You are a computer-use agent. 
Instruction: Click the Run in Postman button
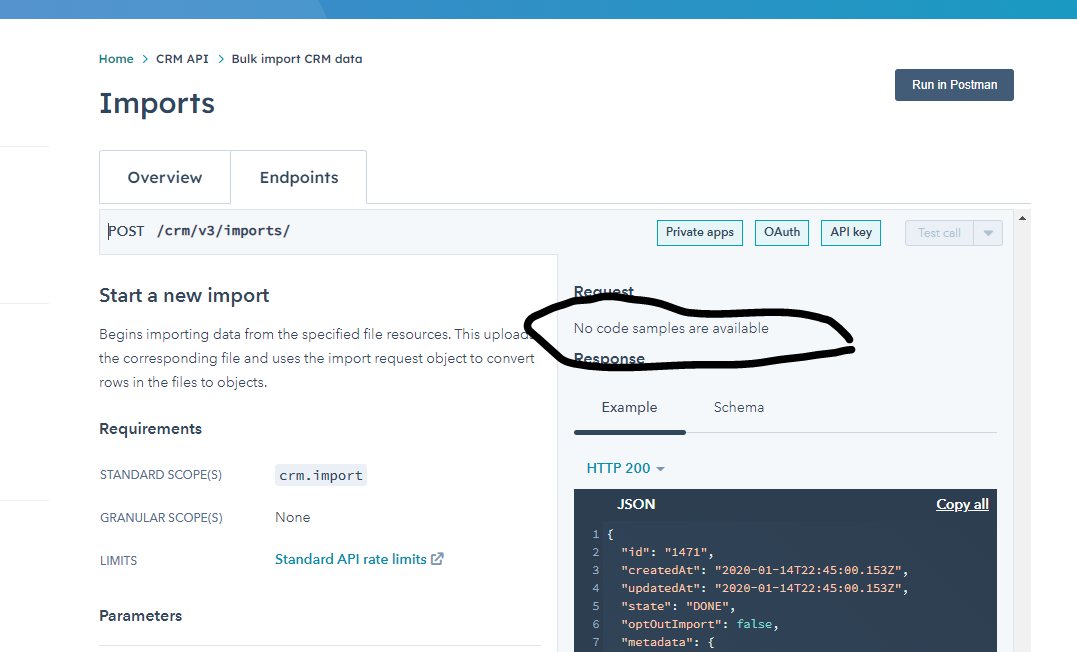pos(953,84)
